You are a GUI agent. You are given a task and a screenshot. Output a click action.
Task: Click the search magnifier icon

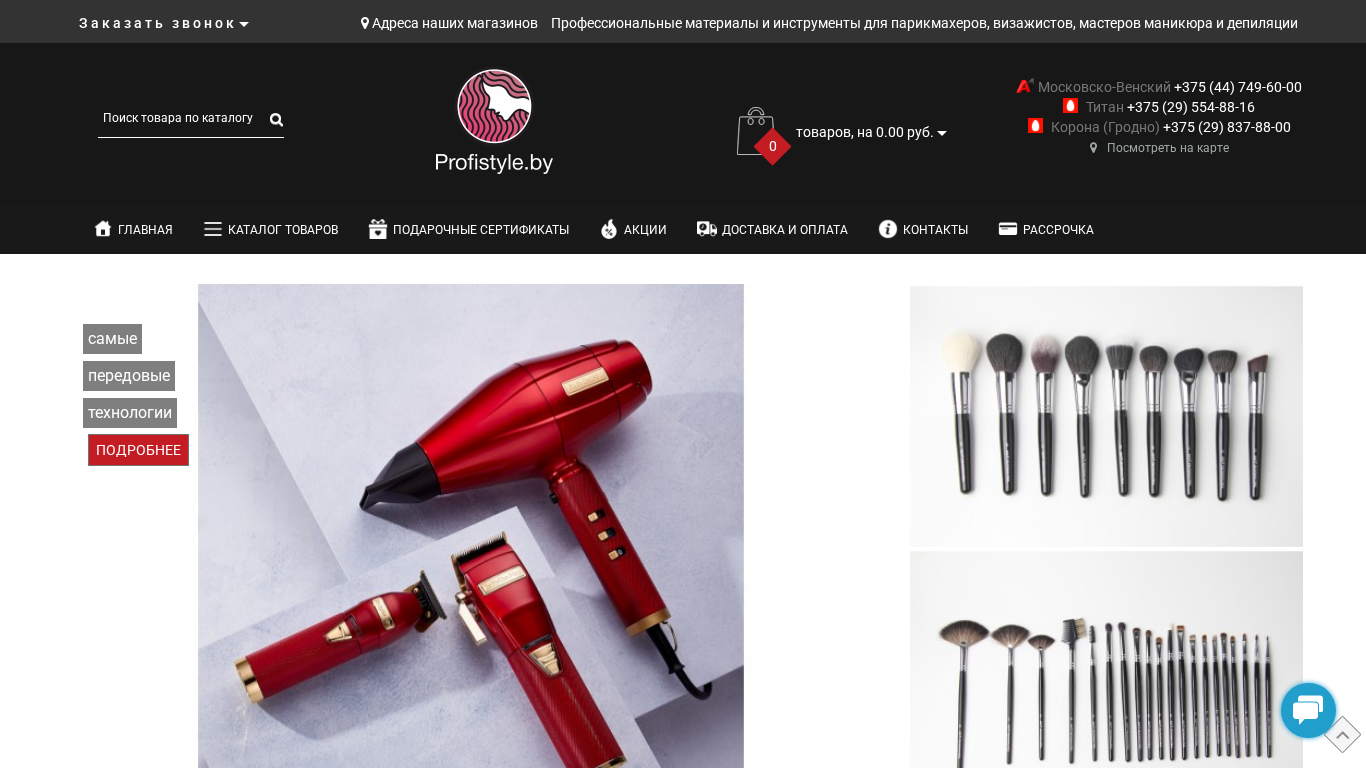(276, 120)
